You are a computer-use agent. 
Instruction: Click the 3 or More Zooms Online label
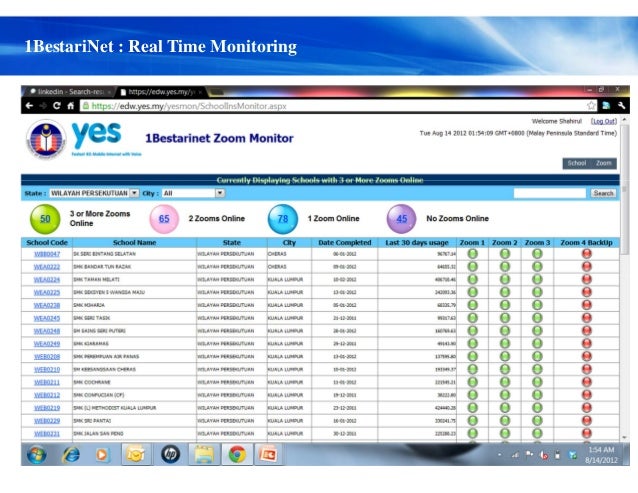tap(100, 218)
